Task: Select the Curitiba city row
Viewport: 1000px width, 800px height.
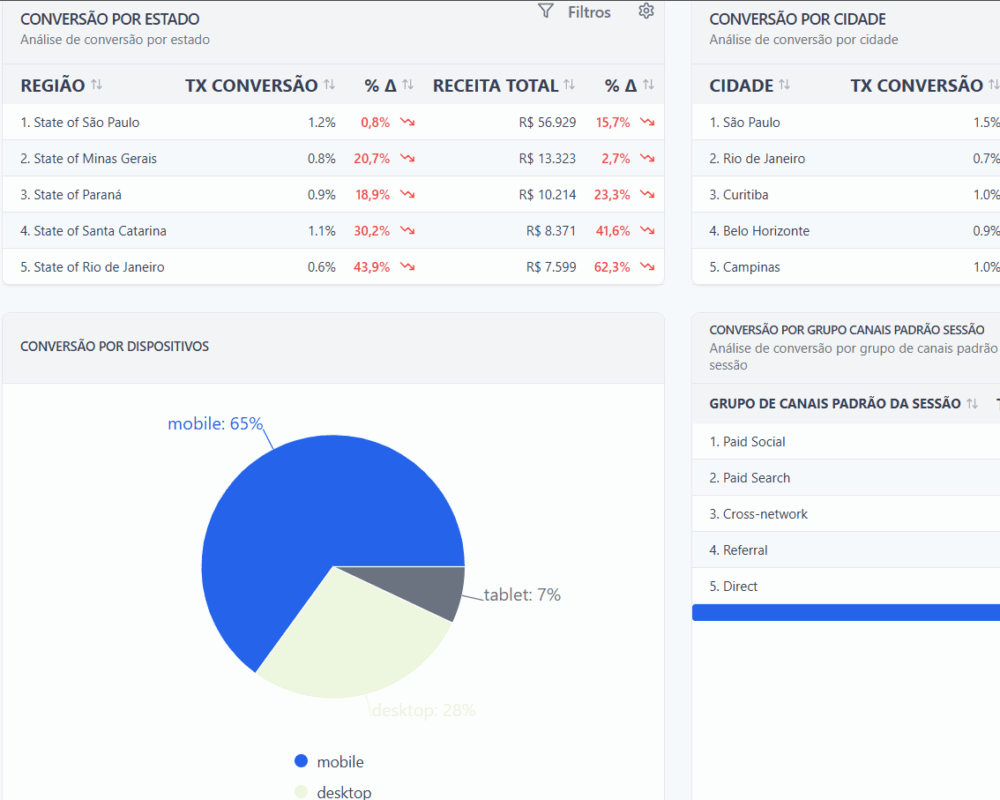Action: coord(846,195)
